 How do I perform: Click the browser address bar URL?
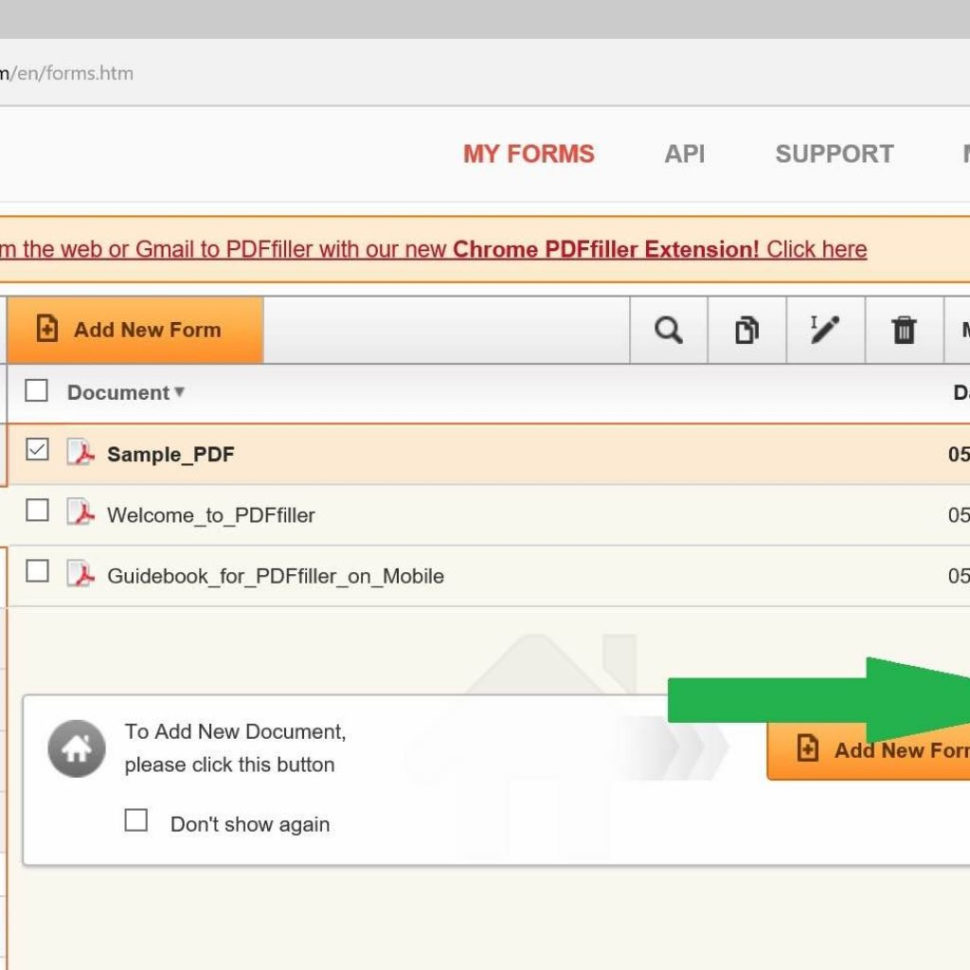[67, 73]
